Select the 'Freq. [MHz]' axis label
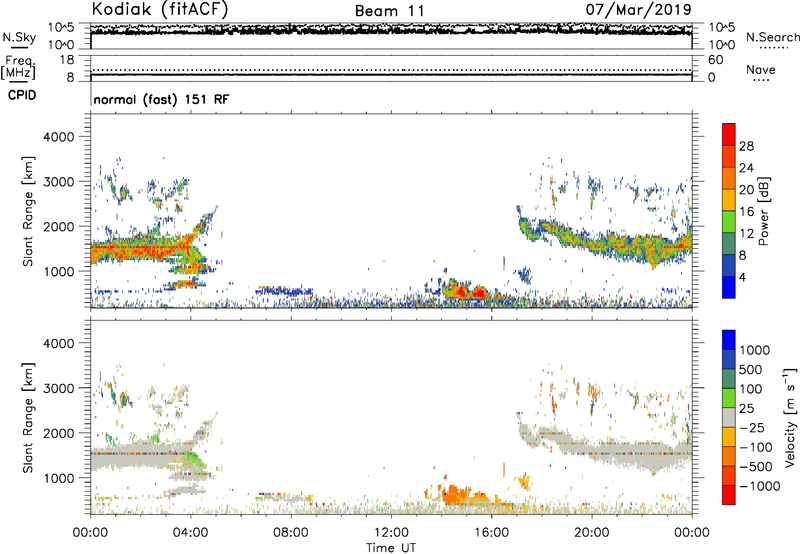This screenshot has height=554, width=800. [18, 67]
